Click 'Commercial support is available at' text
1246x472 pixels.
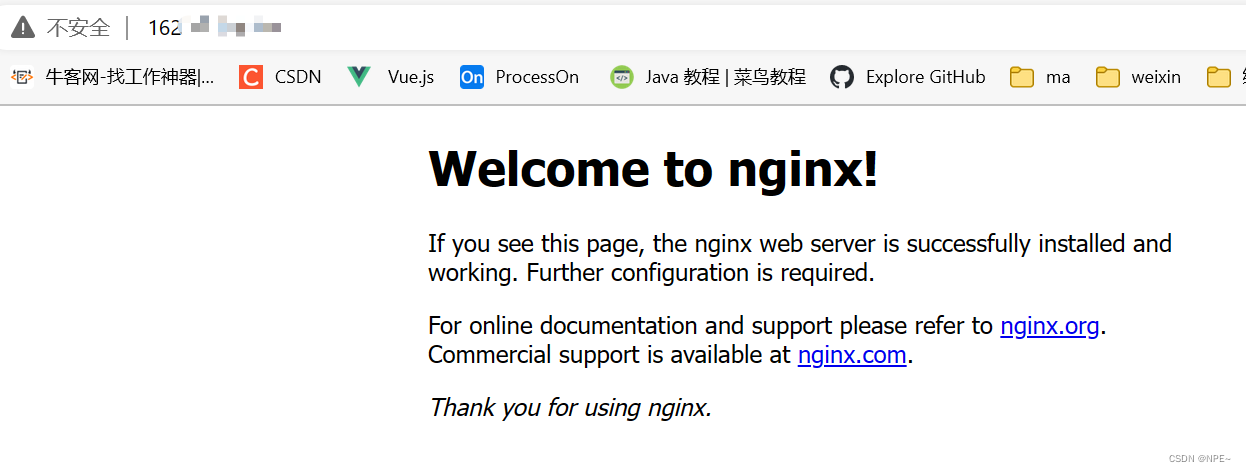(610, 355)
